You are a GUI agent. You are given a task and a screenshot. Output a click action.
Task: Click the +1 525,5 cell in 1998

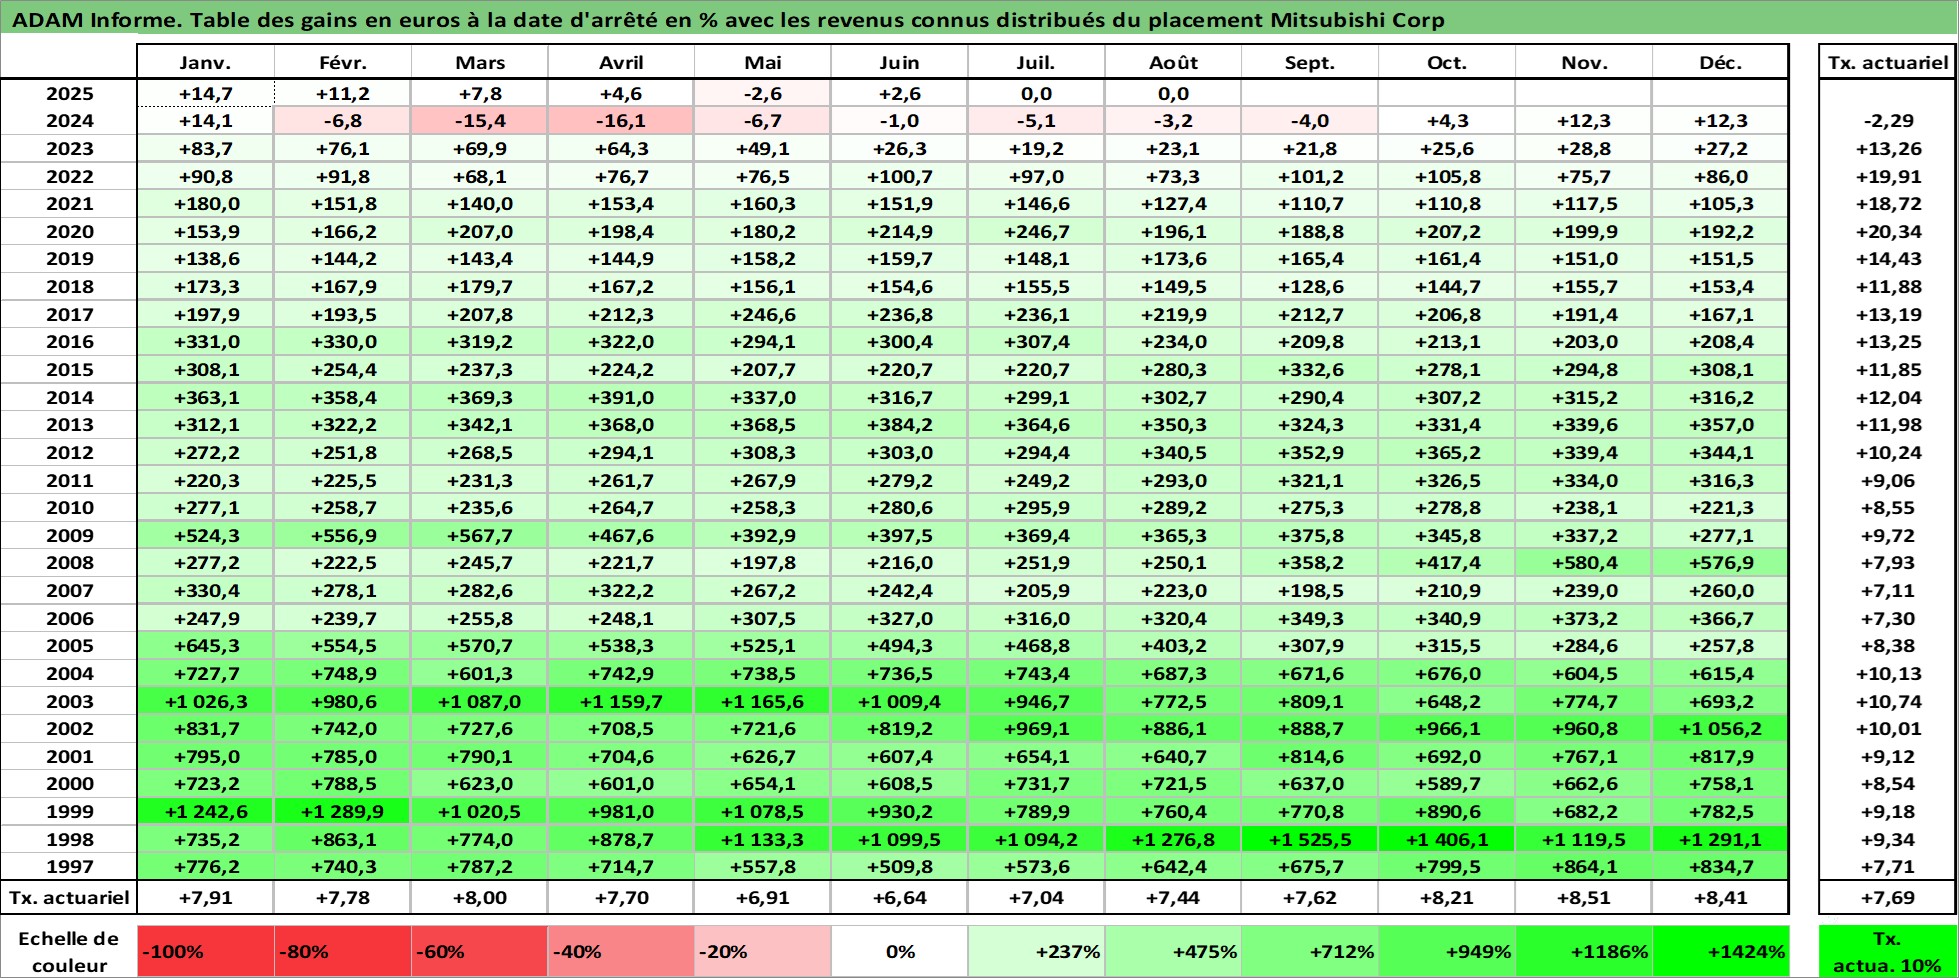point(1310,839)
